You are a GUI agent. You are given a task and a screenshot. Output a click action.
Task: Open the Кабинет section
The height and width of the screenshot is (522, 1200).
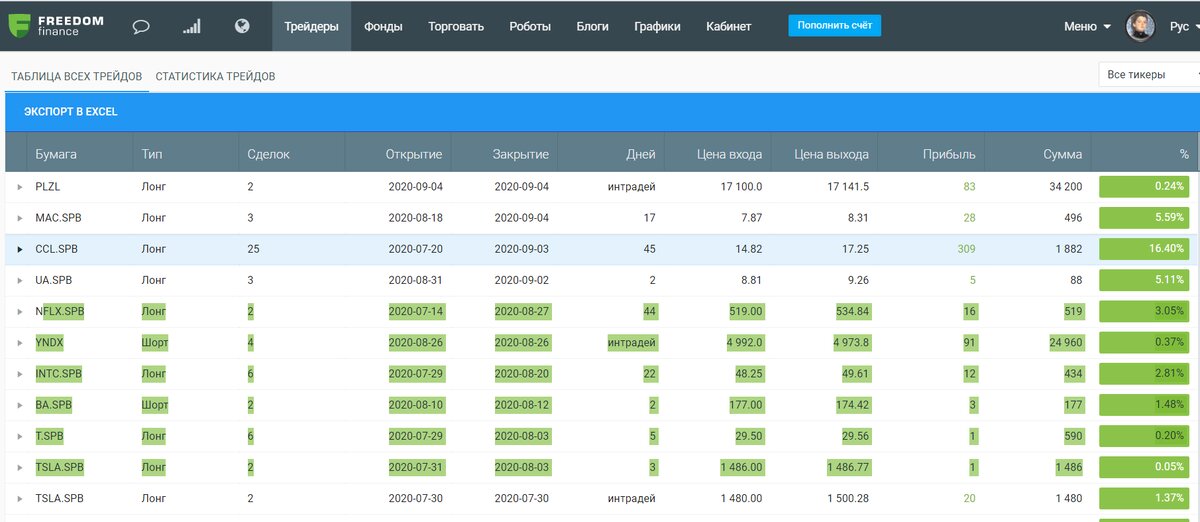click(728, 27)
